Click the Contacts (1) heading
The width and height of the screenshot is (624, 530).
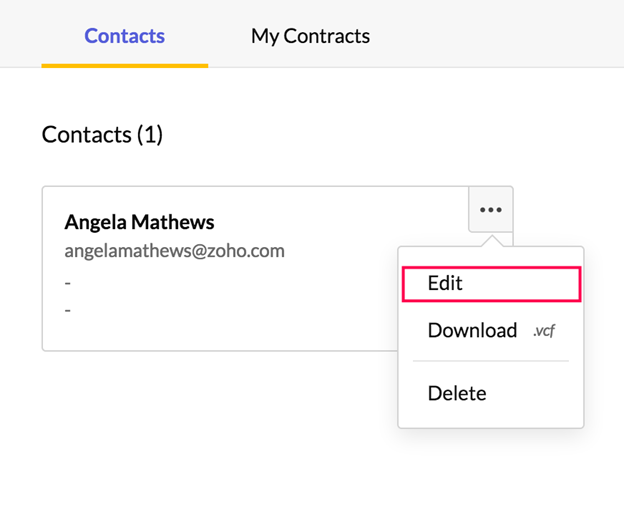[102, 134]
